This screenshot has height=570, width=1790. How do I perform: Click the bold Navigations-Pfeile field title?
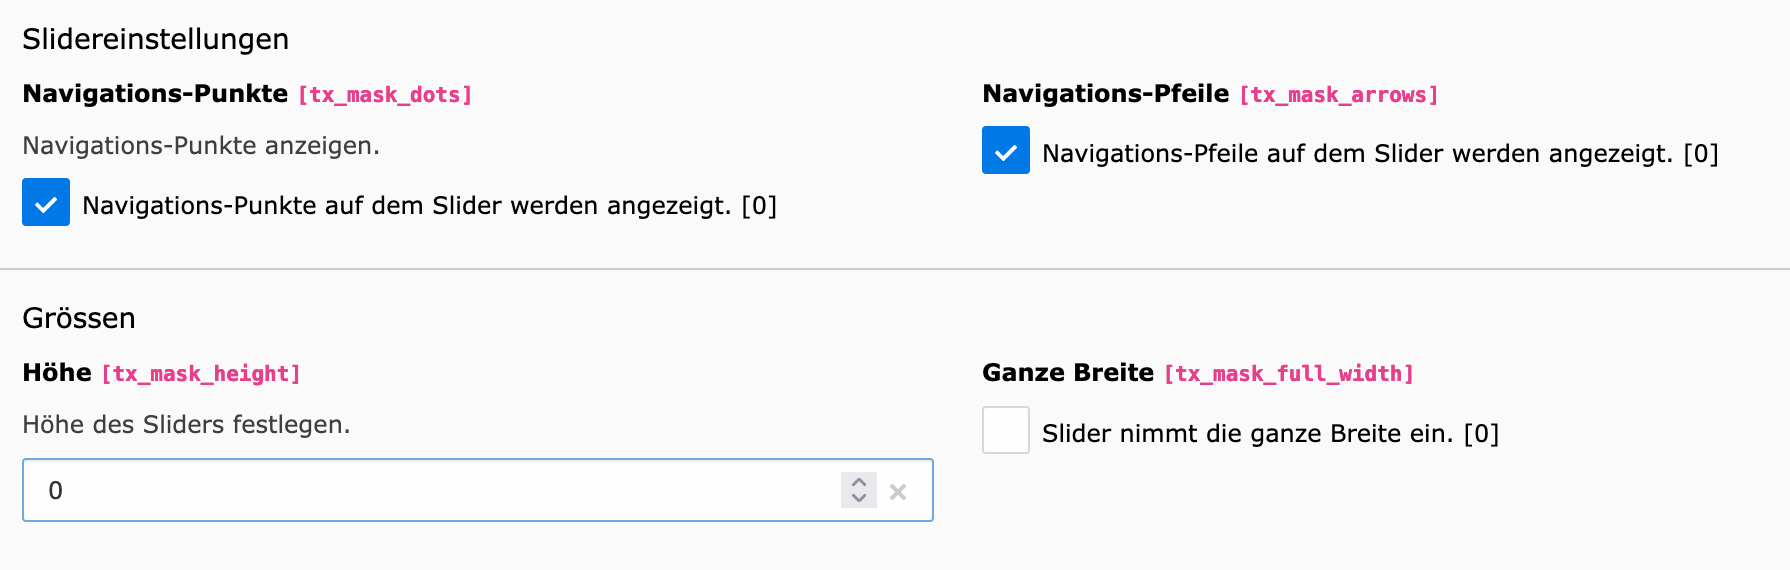point(1105,94)
